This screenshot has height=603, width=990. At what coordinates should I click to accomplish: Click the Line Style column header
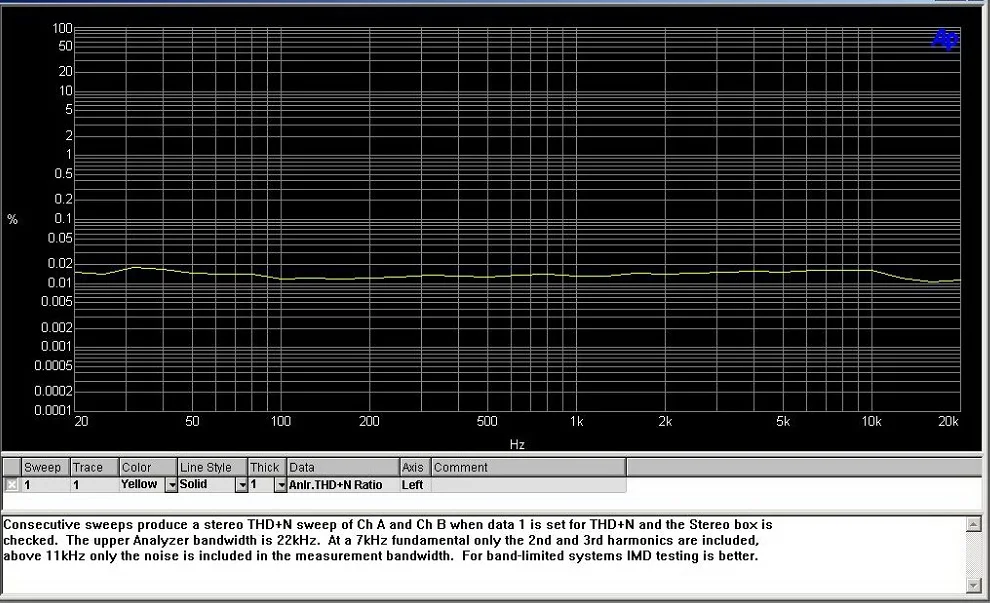[212, 467]
